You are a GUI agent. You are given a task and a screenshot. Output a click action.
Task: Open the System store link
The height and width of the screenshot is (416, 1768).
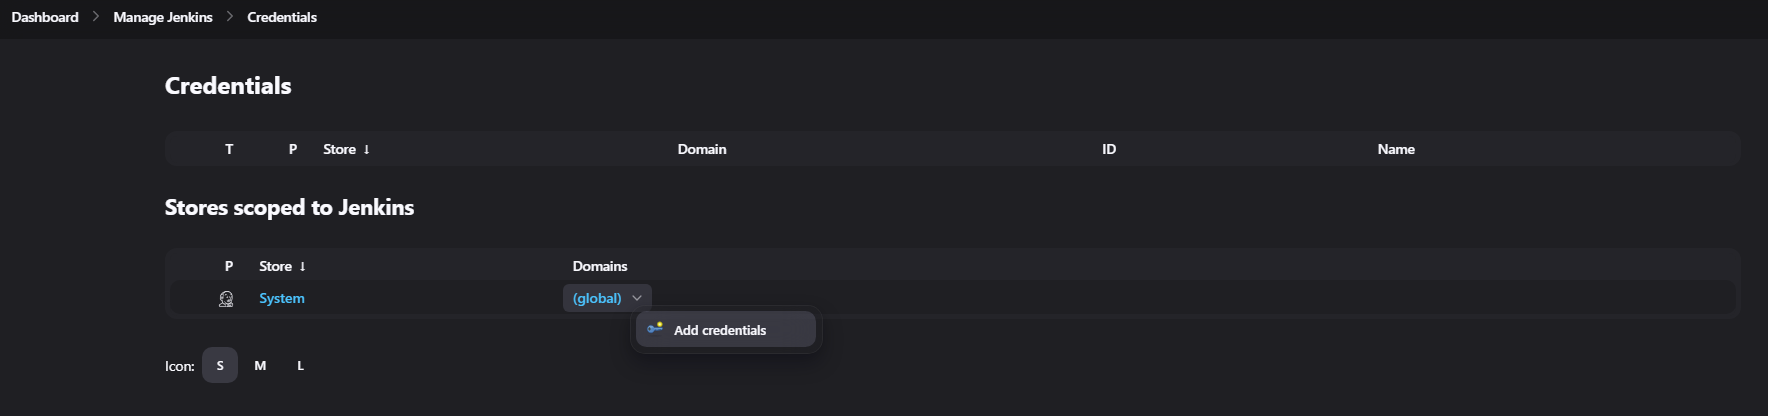pyautogui.click(x=282, y=298)
